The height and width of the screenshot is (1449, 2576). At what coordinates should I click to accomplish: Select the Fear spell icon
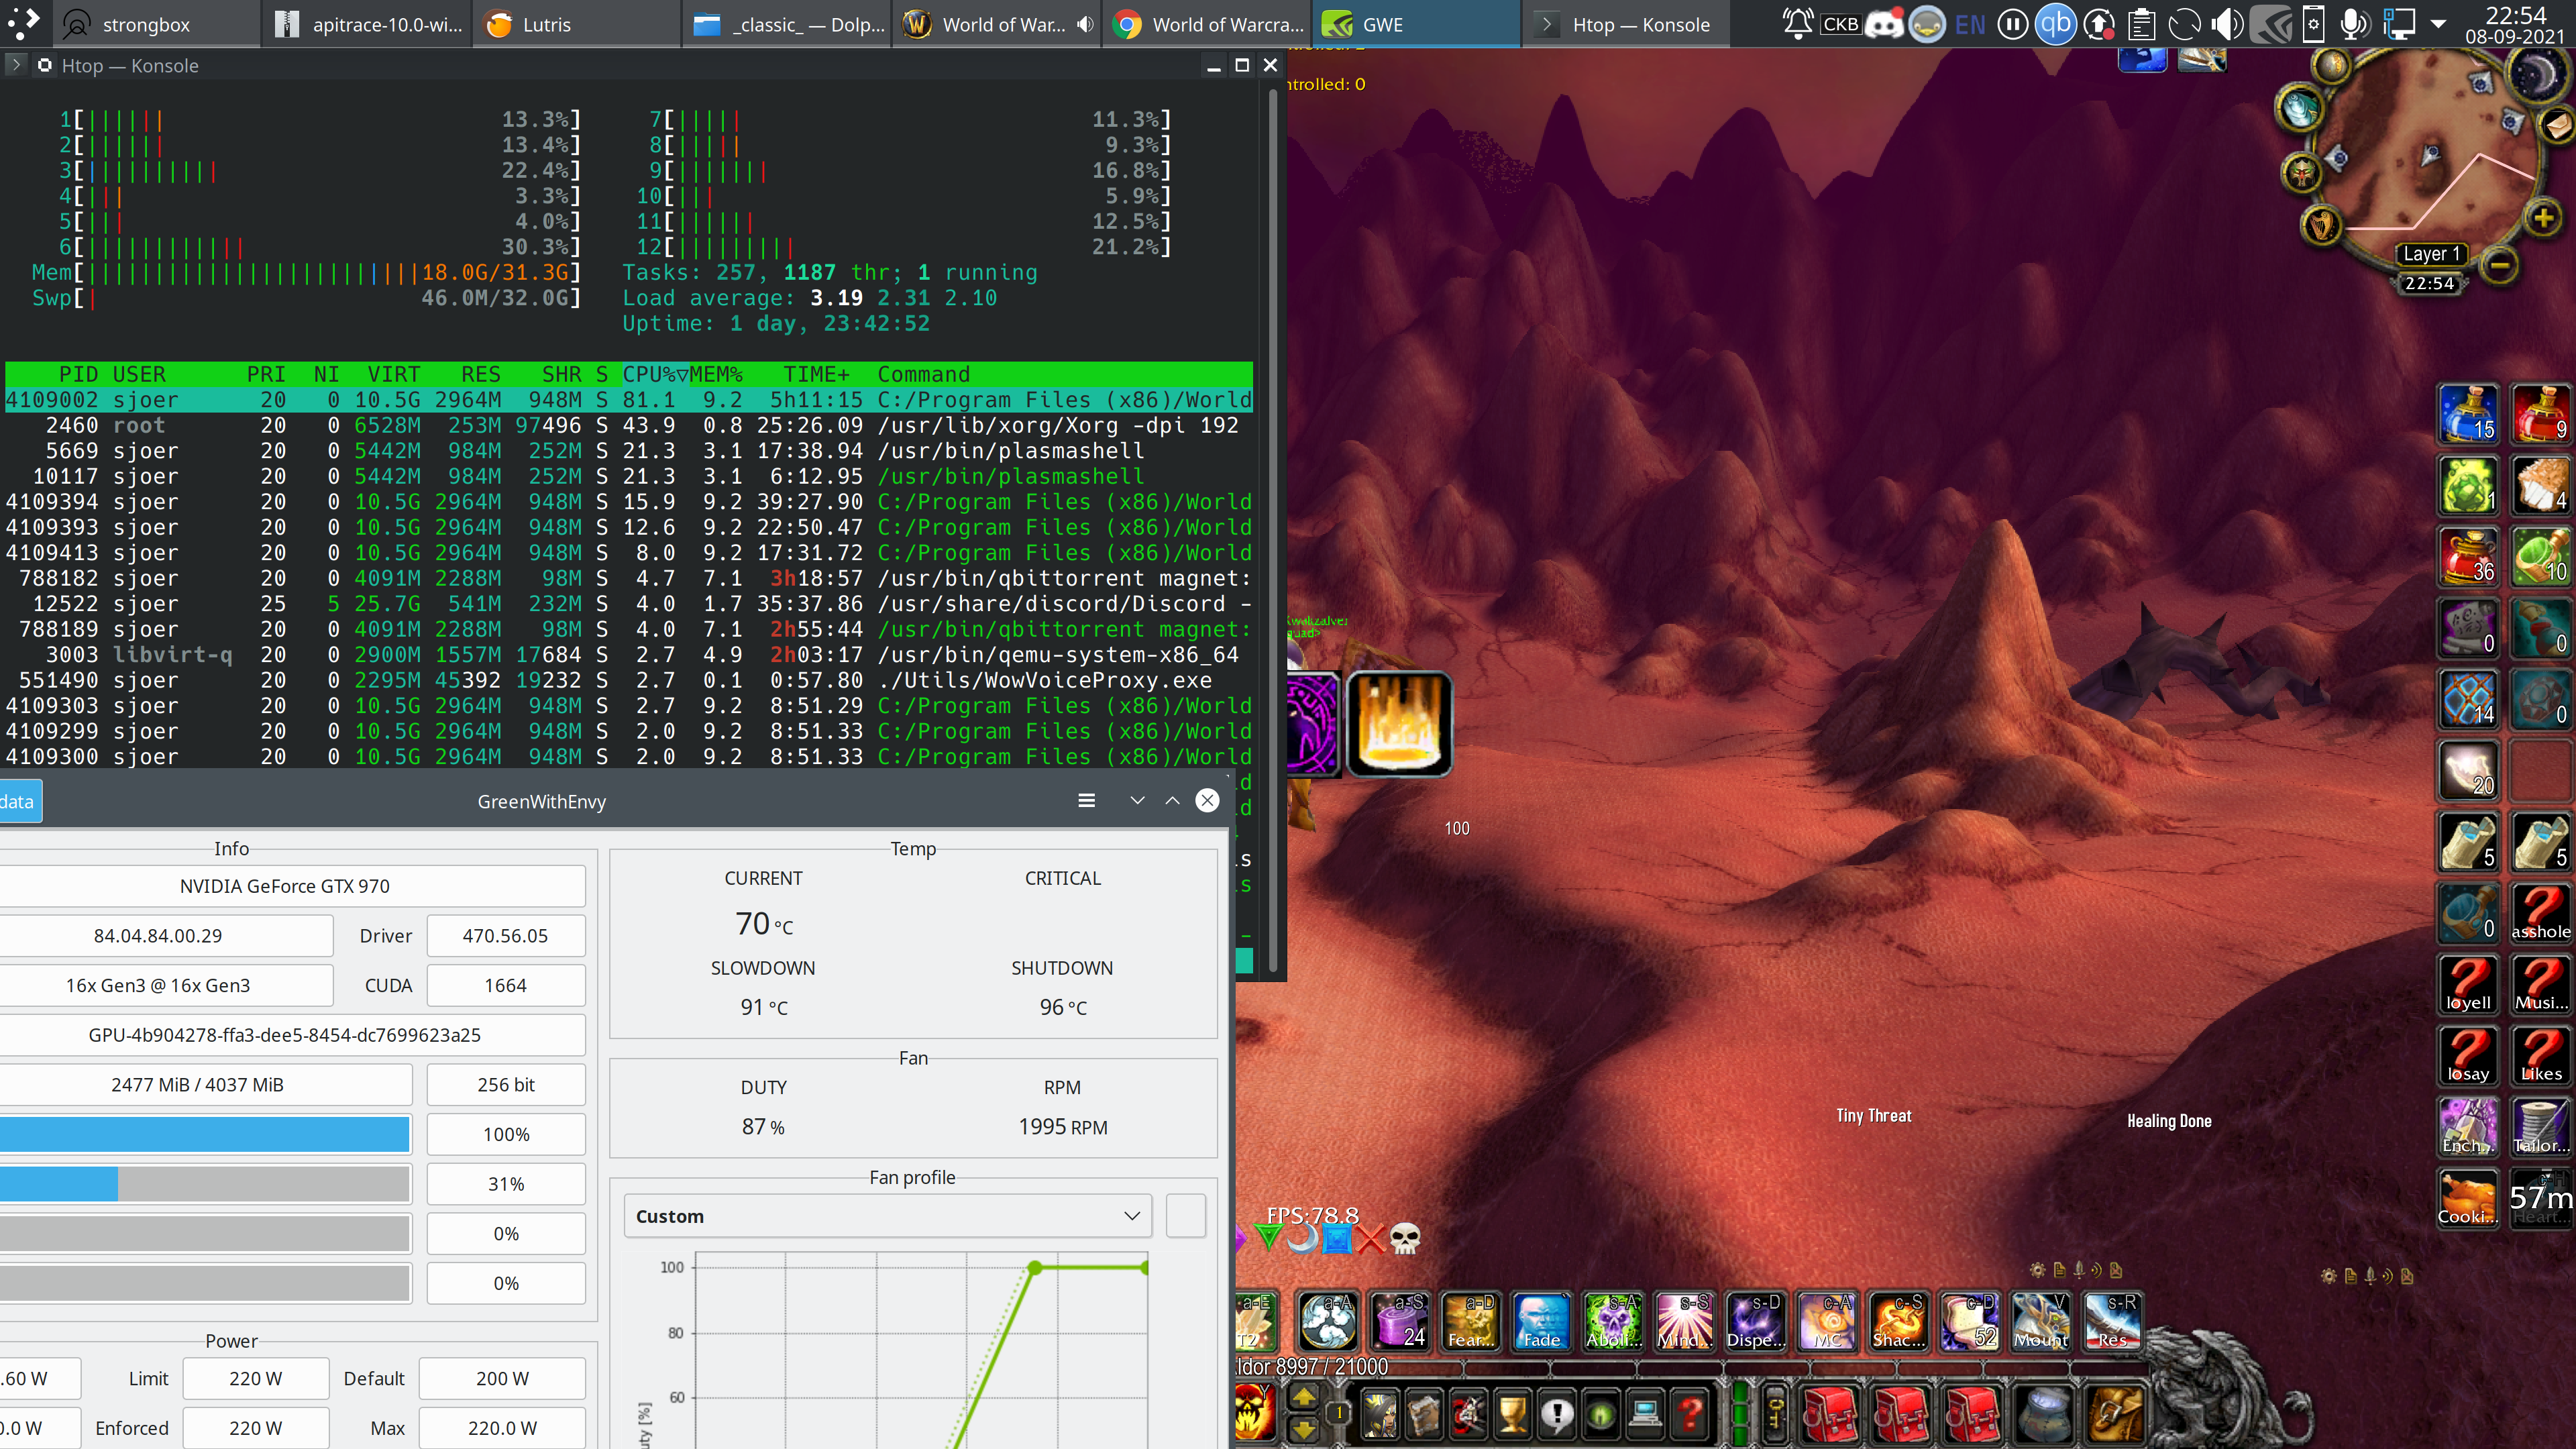[x=1470, y=1322]
